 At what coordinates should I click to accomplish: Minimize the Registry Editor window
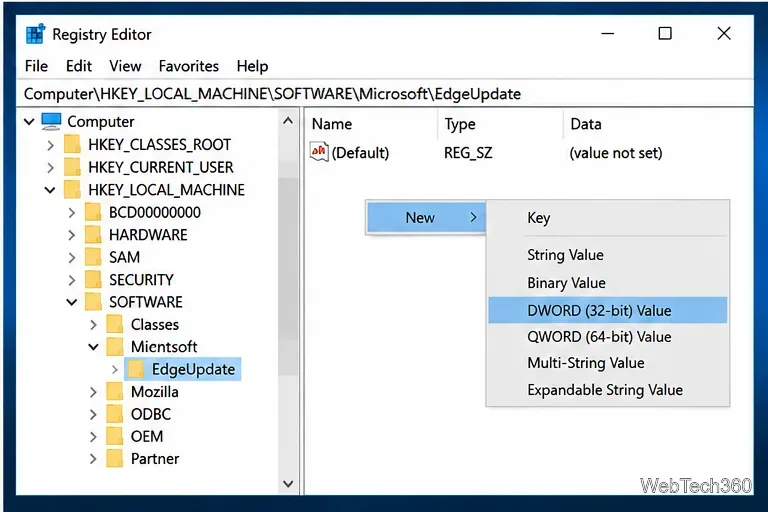(x=607, y=33)
